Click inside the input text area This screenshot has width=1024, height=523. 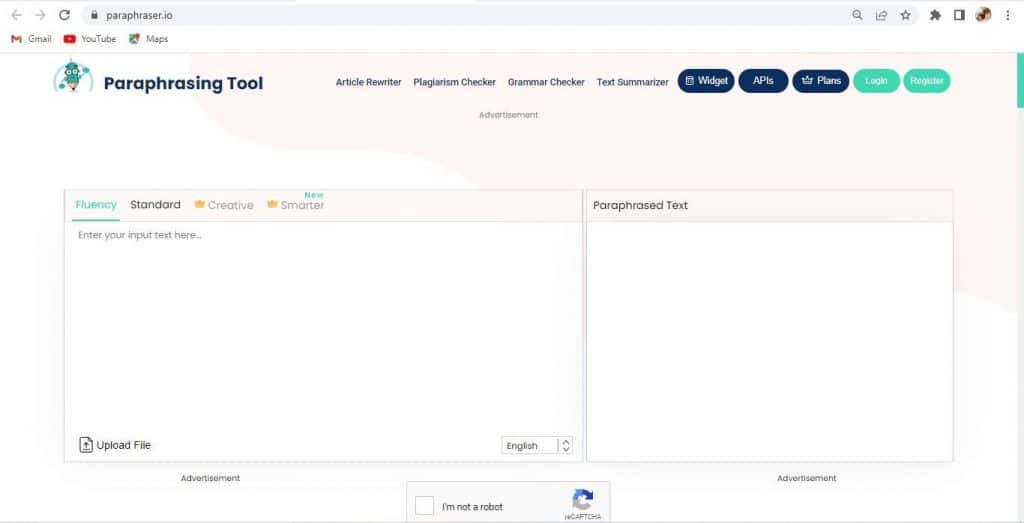[x=323, y=326]
